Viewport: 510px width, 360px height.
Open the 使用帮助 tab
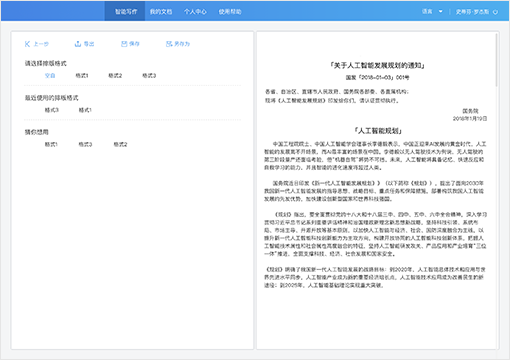[230, 12]
